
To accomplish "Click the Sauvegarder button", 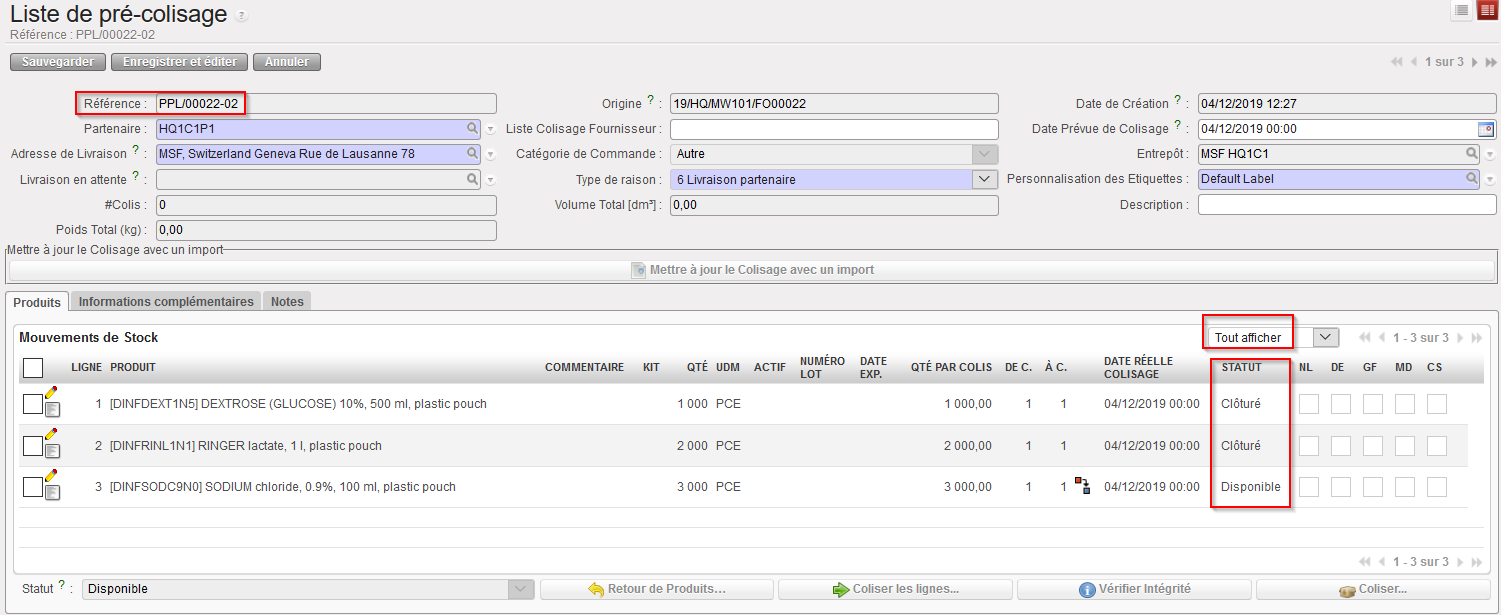I will click(57, 62).
